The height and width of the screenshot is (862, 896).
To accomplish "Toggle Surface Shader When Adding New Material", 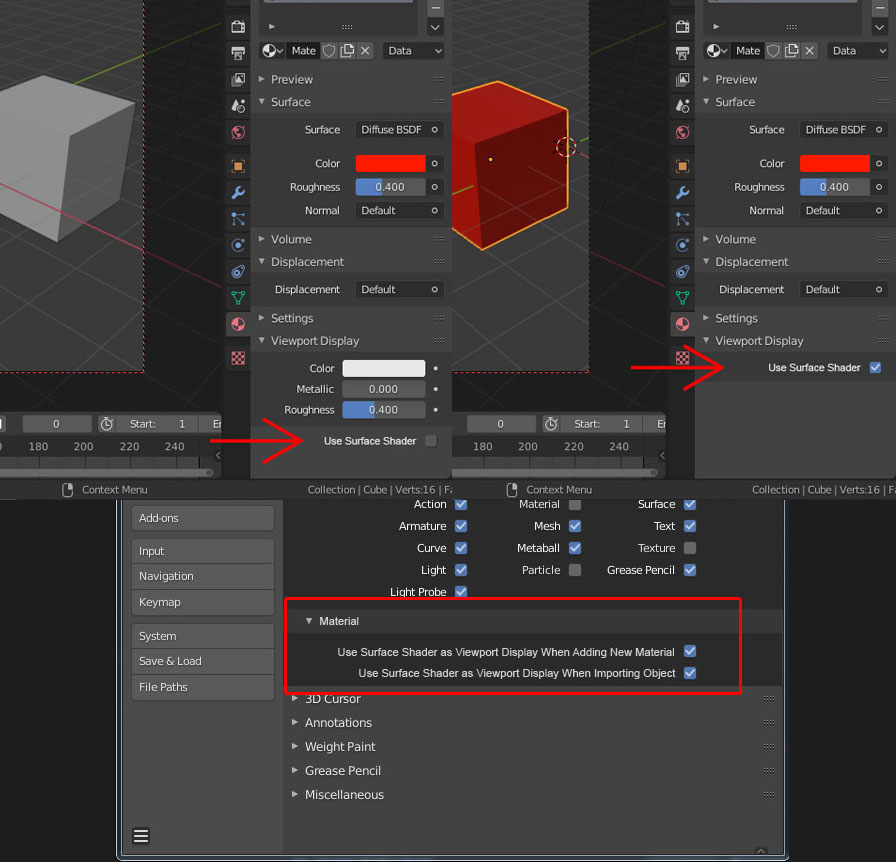I will [x=690, y=652].
